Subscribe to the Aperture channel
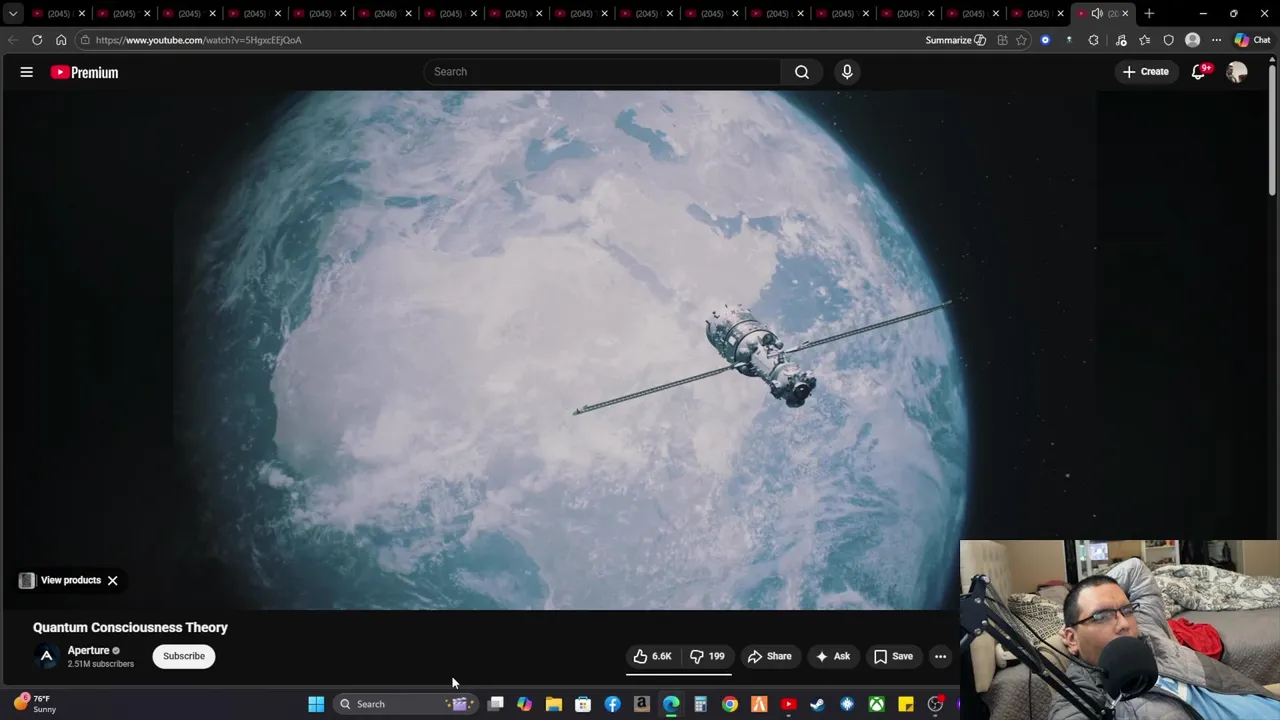The width and height of the screenshot is (1280, 720). pos(184,656)
